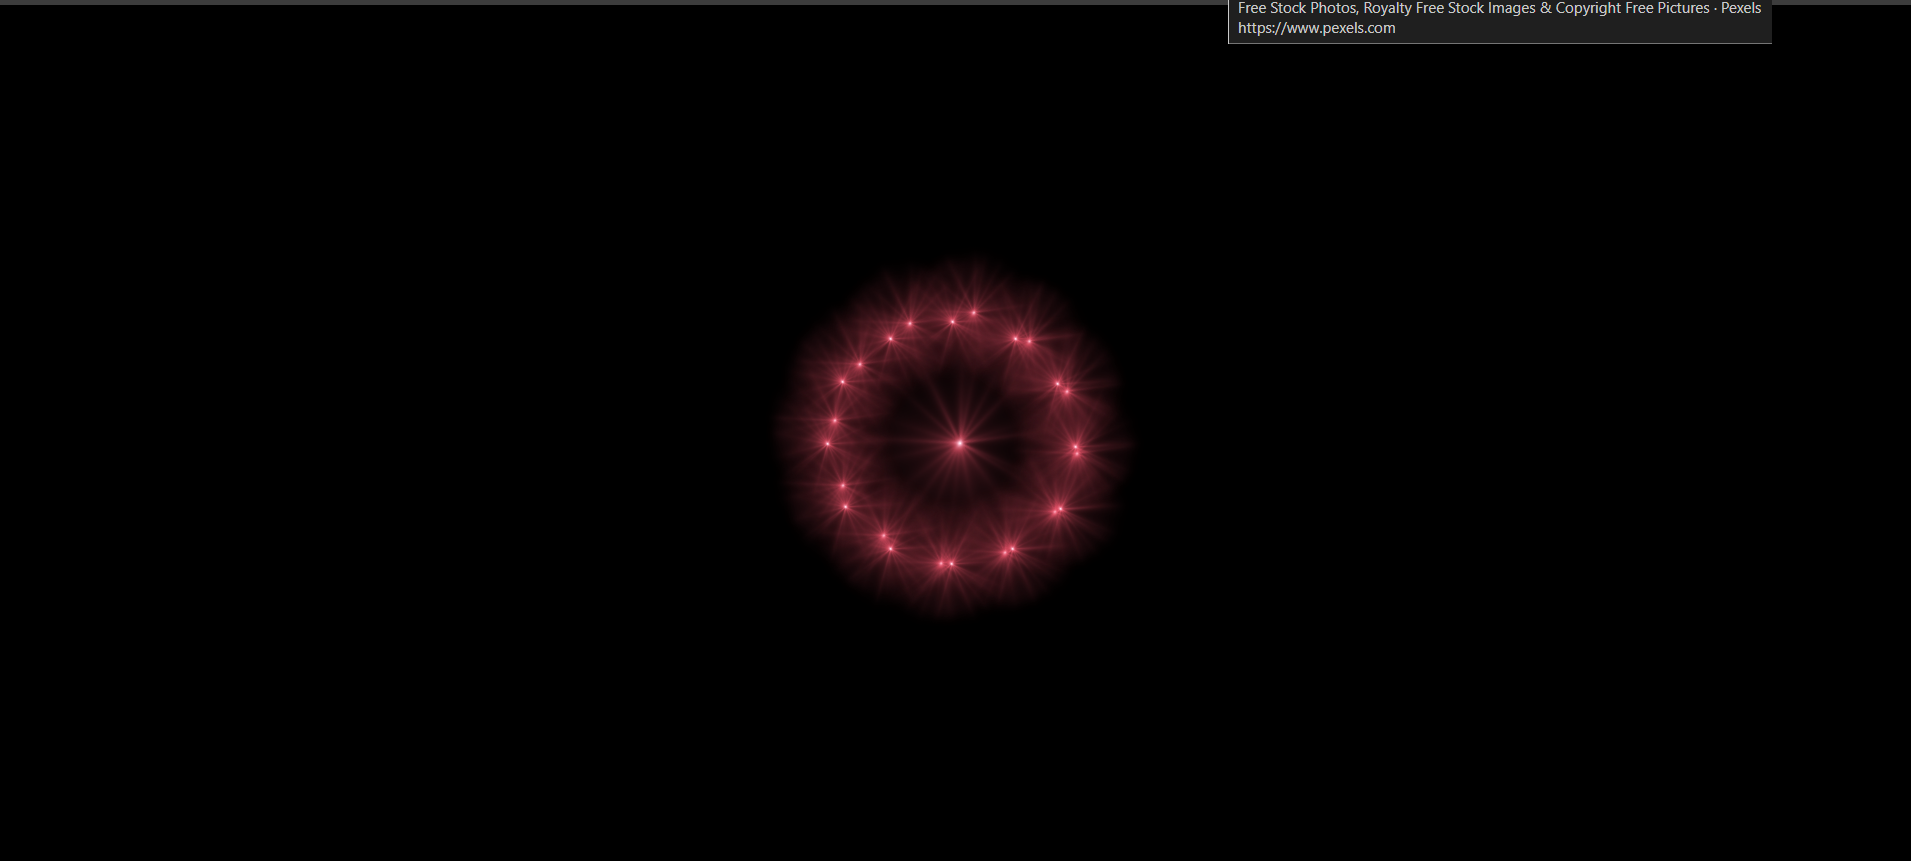
Task: Click the word "Pexels" ending the tooltip title
Action: [1740, 8]
